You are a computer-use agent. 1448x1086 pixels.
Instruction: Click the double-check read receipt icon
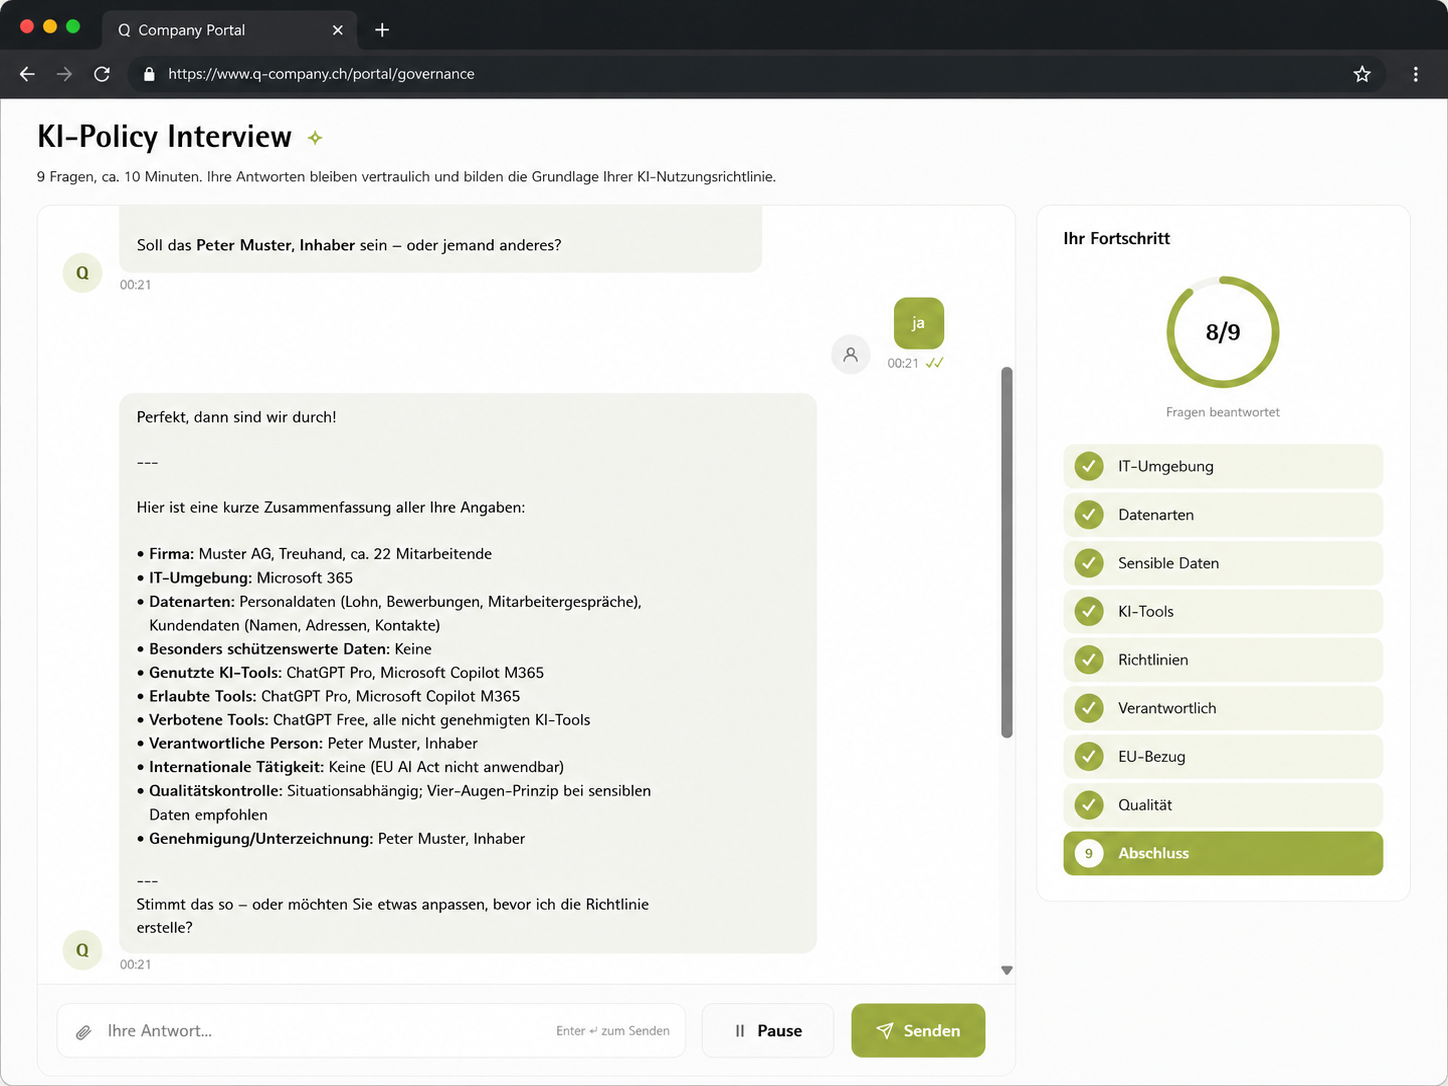[x=934, y=363]
